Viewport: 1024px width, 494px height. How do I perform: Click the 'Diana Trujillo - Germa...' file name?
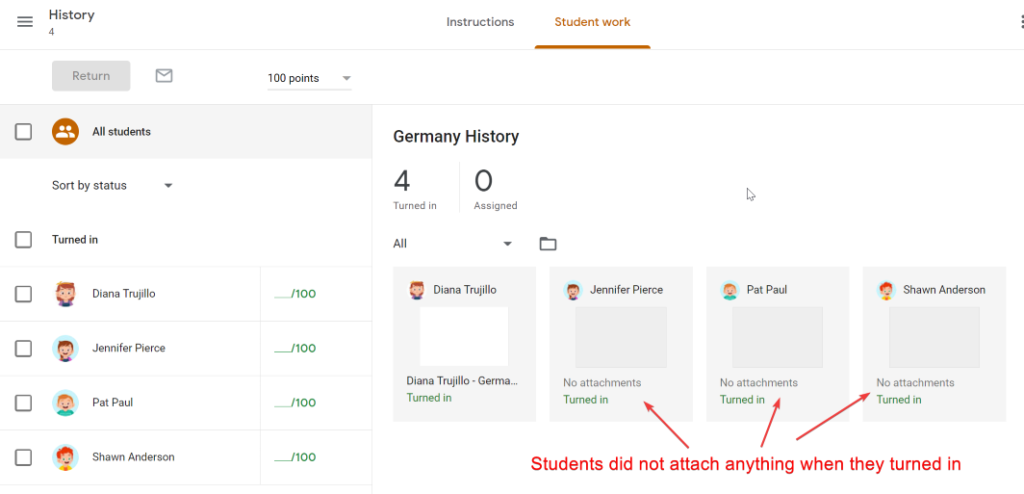pos(462,381)
